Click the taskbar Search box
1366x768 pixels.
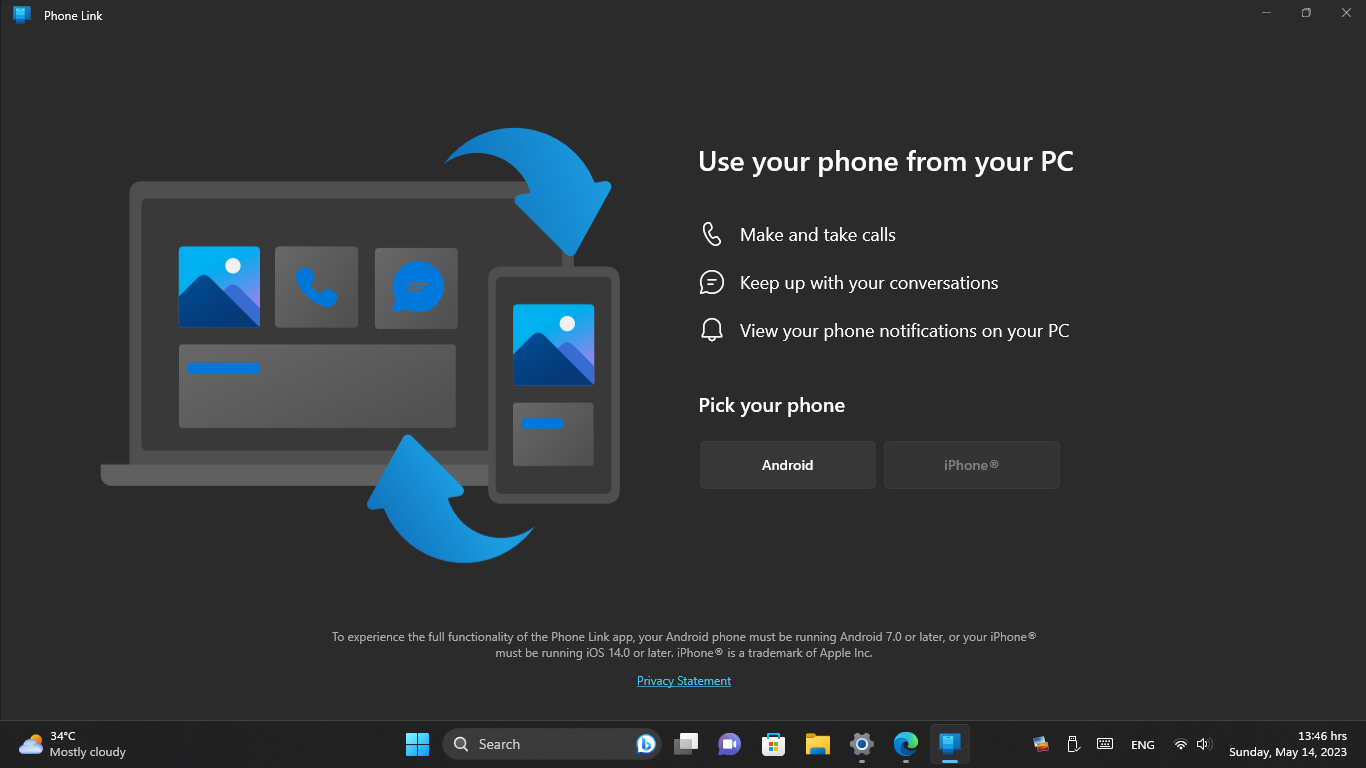[x=552, y=744]
